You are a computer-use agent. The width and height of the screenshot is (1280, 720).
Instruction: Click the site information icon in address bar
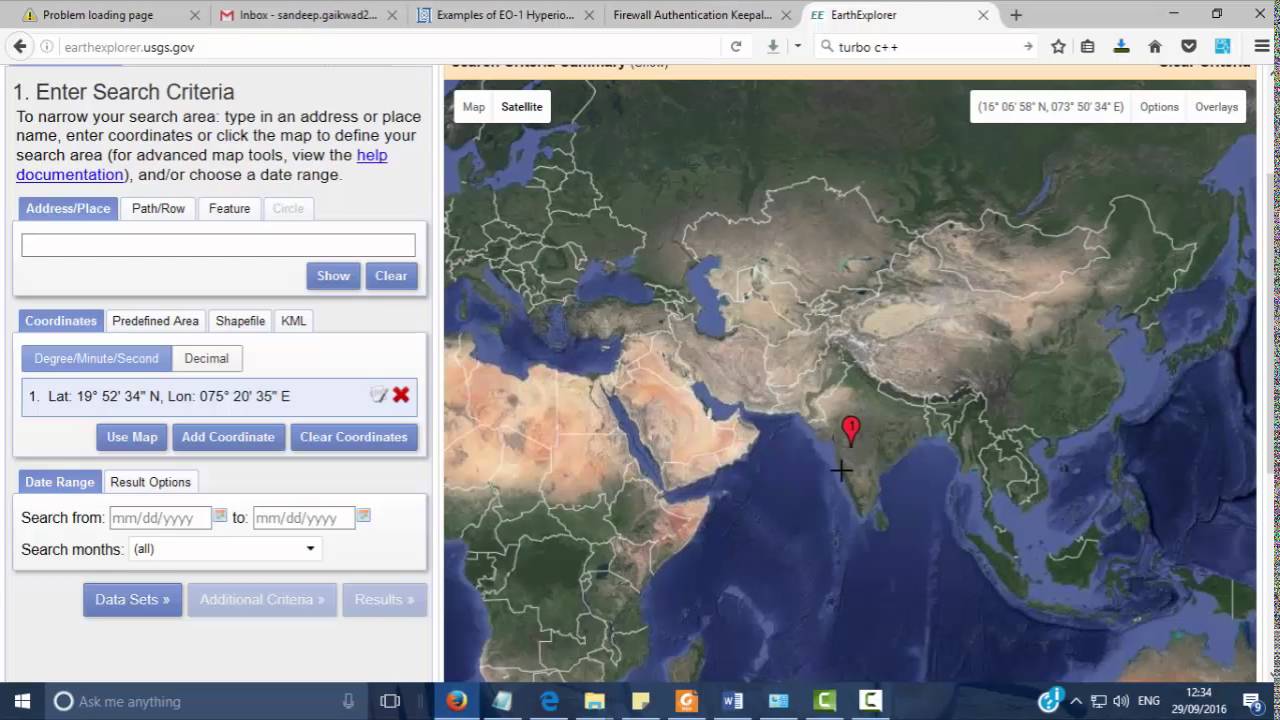(47, 47)
